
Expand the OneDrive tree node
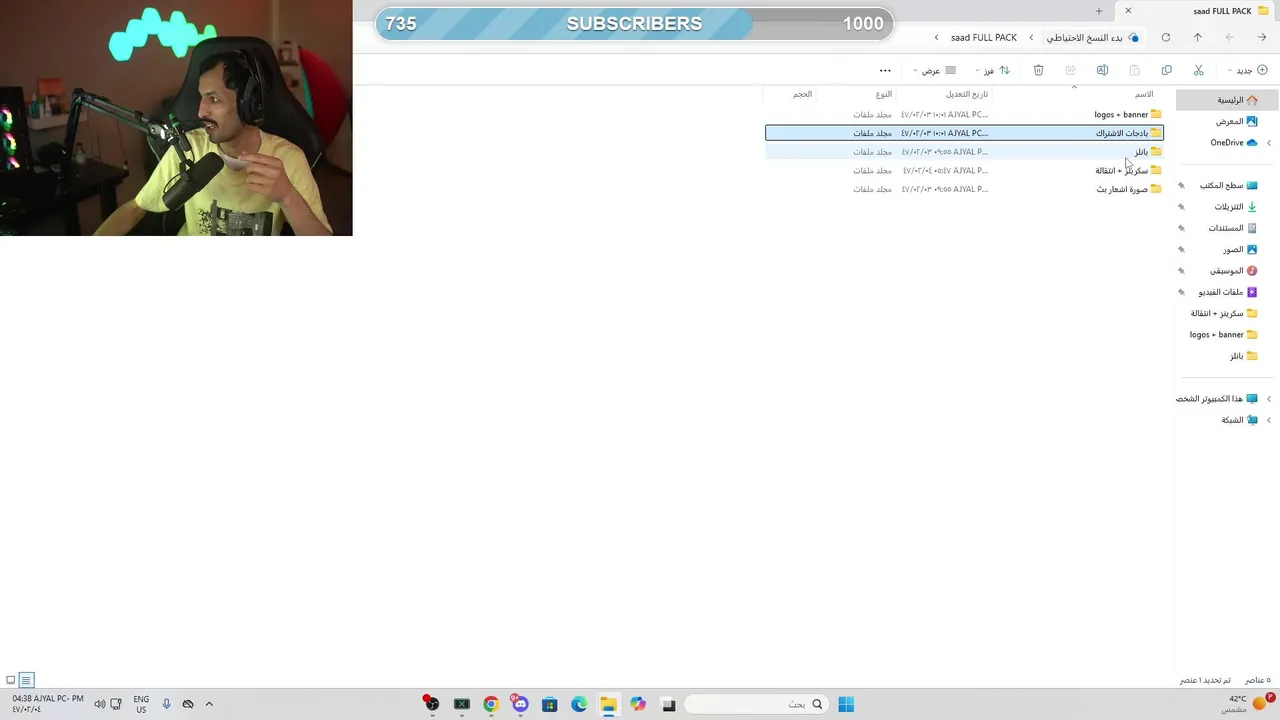pyautogui.click(x=1269, y=143)
